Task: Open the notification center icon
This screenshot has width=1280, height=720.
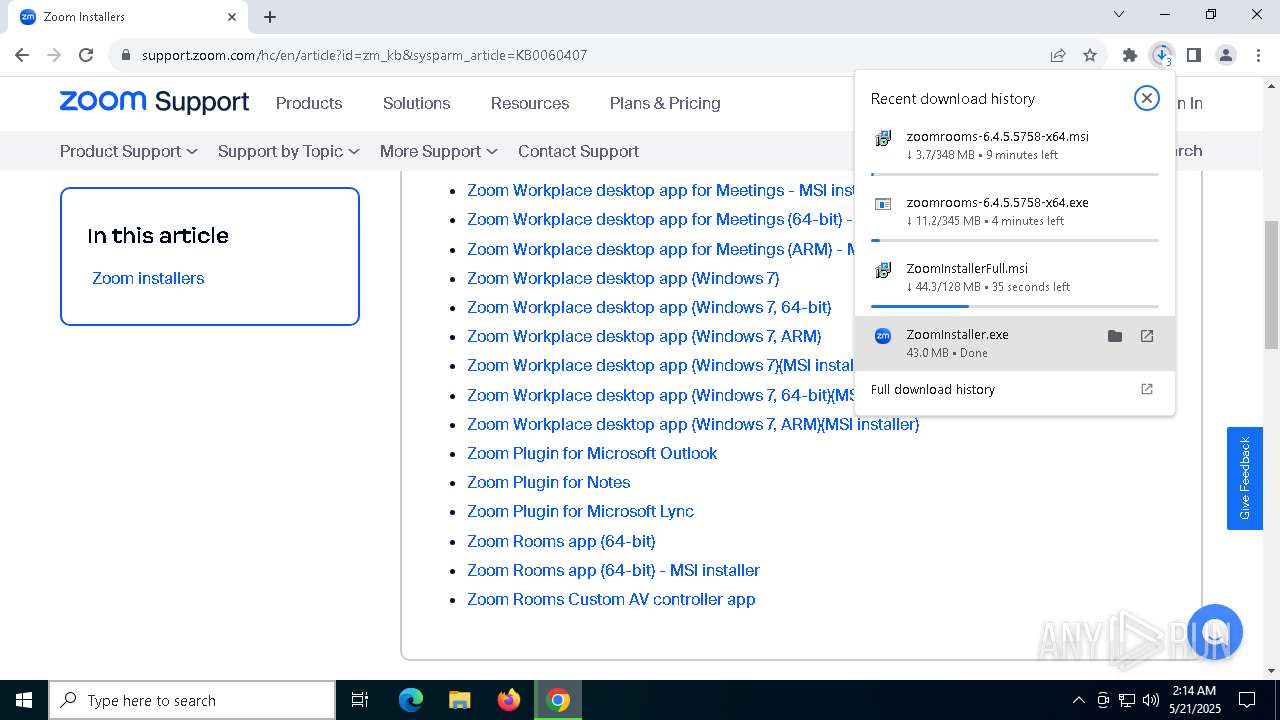Action: click(x=1247, y=700)
